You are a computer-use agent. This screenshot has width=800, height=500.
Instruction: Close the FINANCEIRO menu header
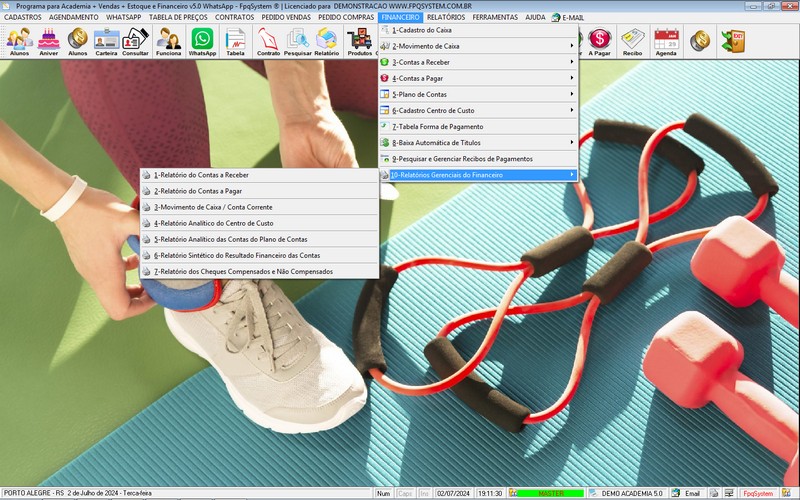click(401, 17)
